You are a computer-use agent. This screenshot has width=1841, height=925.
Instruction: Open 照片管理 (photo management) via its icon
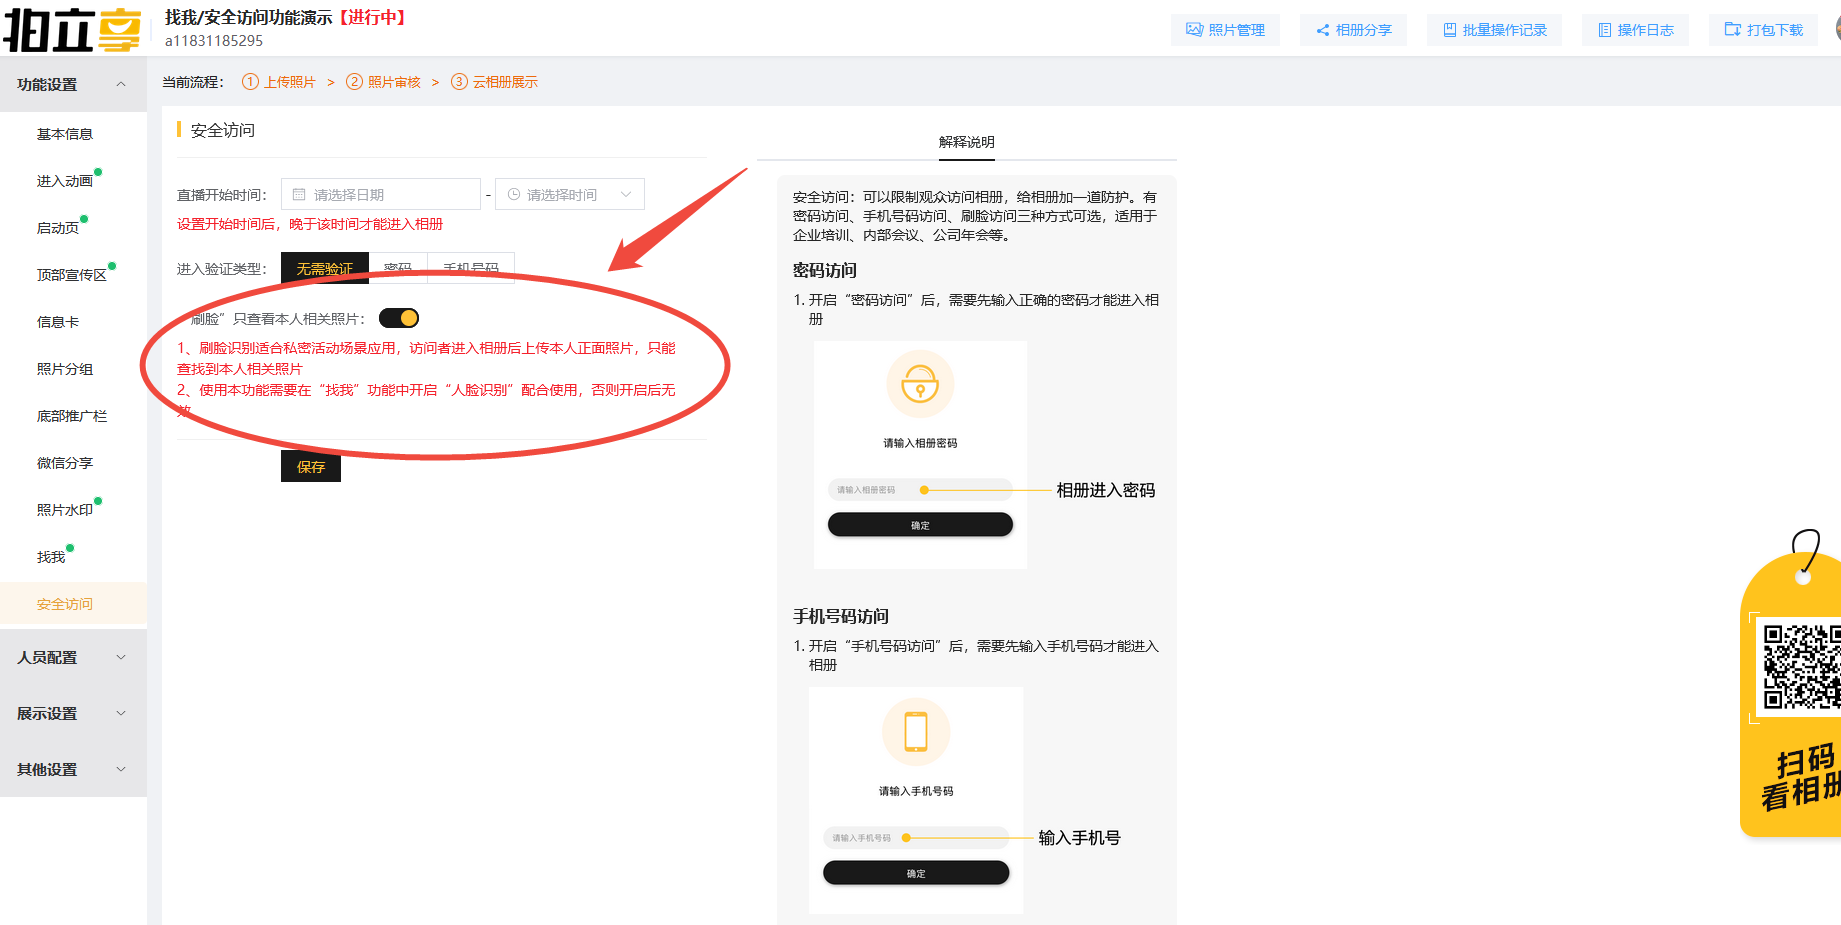(1196, 30)
